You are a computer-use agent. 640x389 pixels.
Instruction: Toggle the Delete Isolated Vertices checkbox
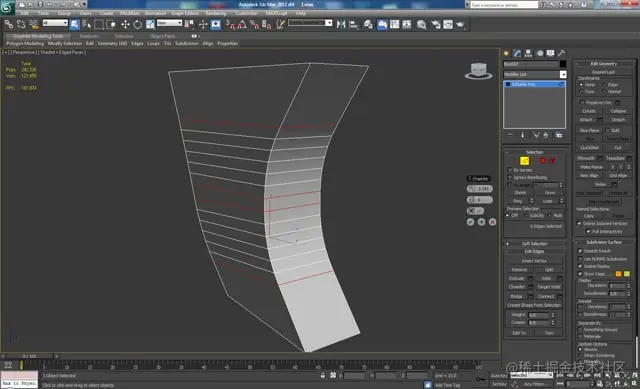pyautogui.click(x=579, y=223)
